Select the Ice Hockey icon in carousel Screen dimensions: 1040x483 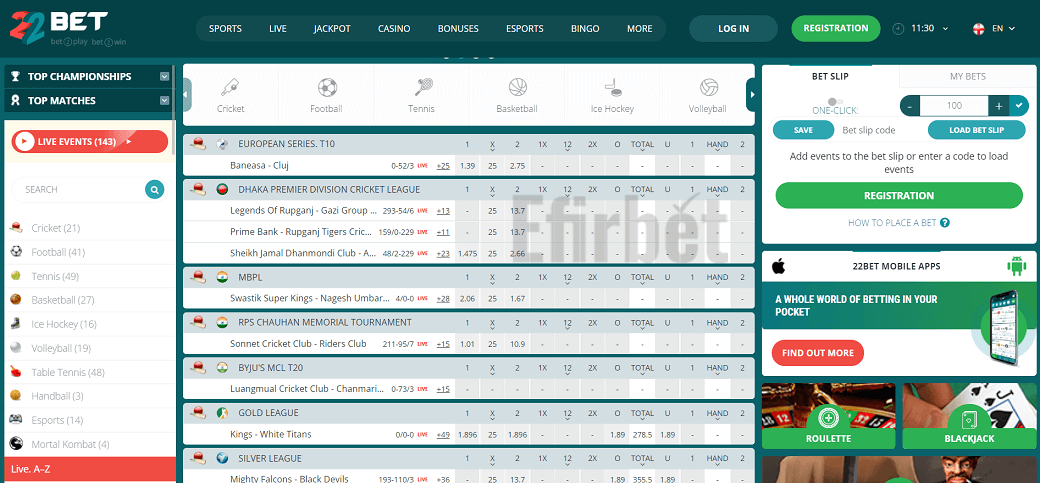612,87
